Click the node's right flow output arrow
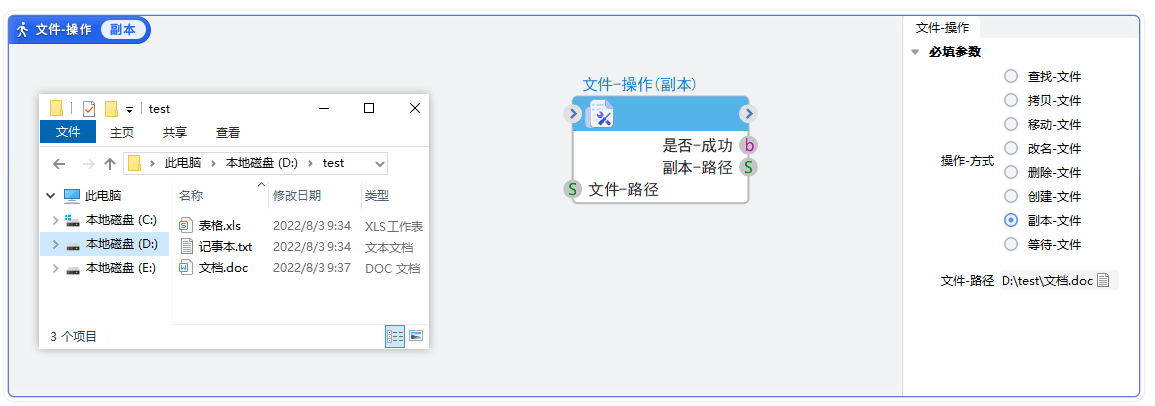Image resolution: width=1155 pixels, height=406 pixels. tap(748, 113)
